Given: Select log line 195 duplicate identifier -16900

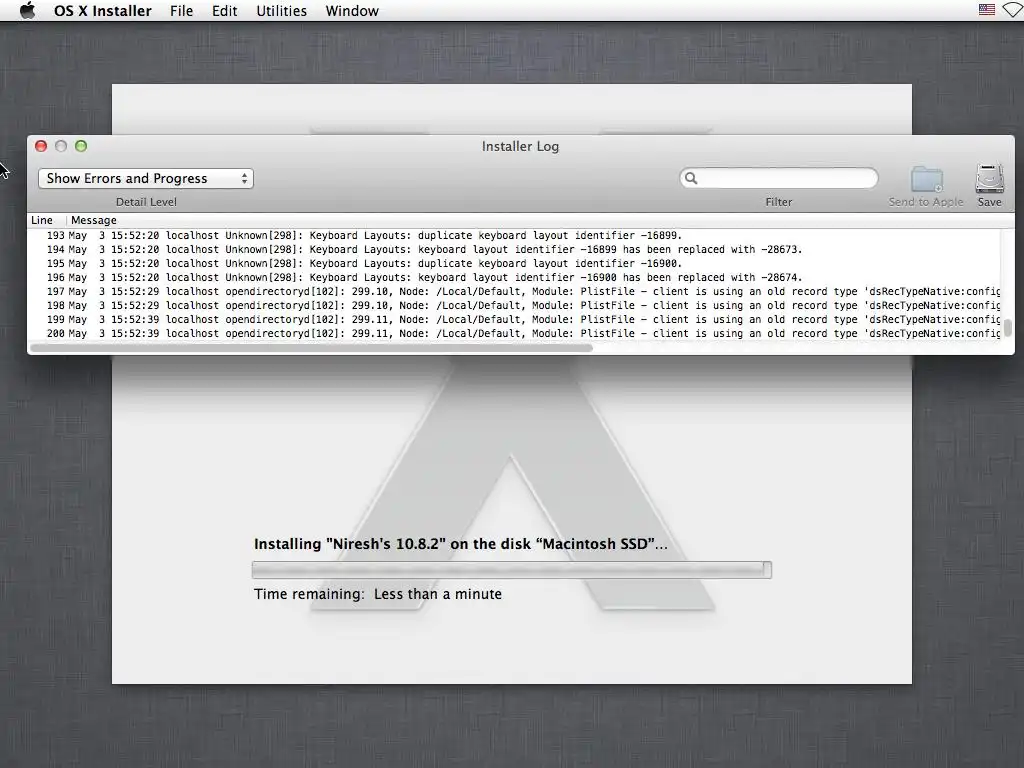Looking at the screenshot, I should [514, 263].
